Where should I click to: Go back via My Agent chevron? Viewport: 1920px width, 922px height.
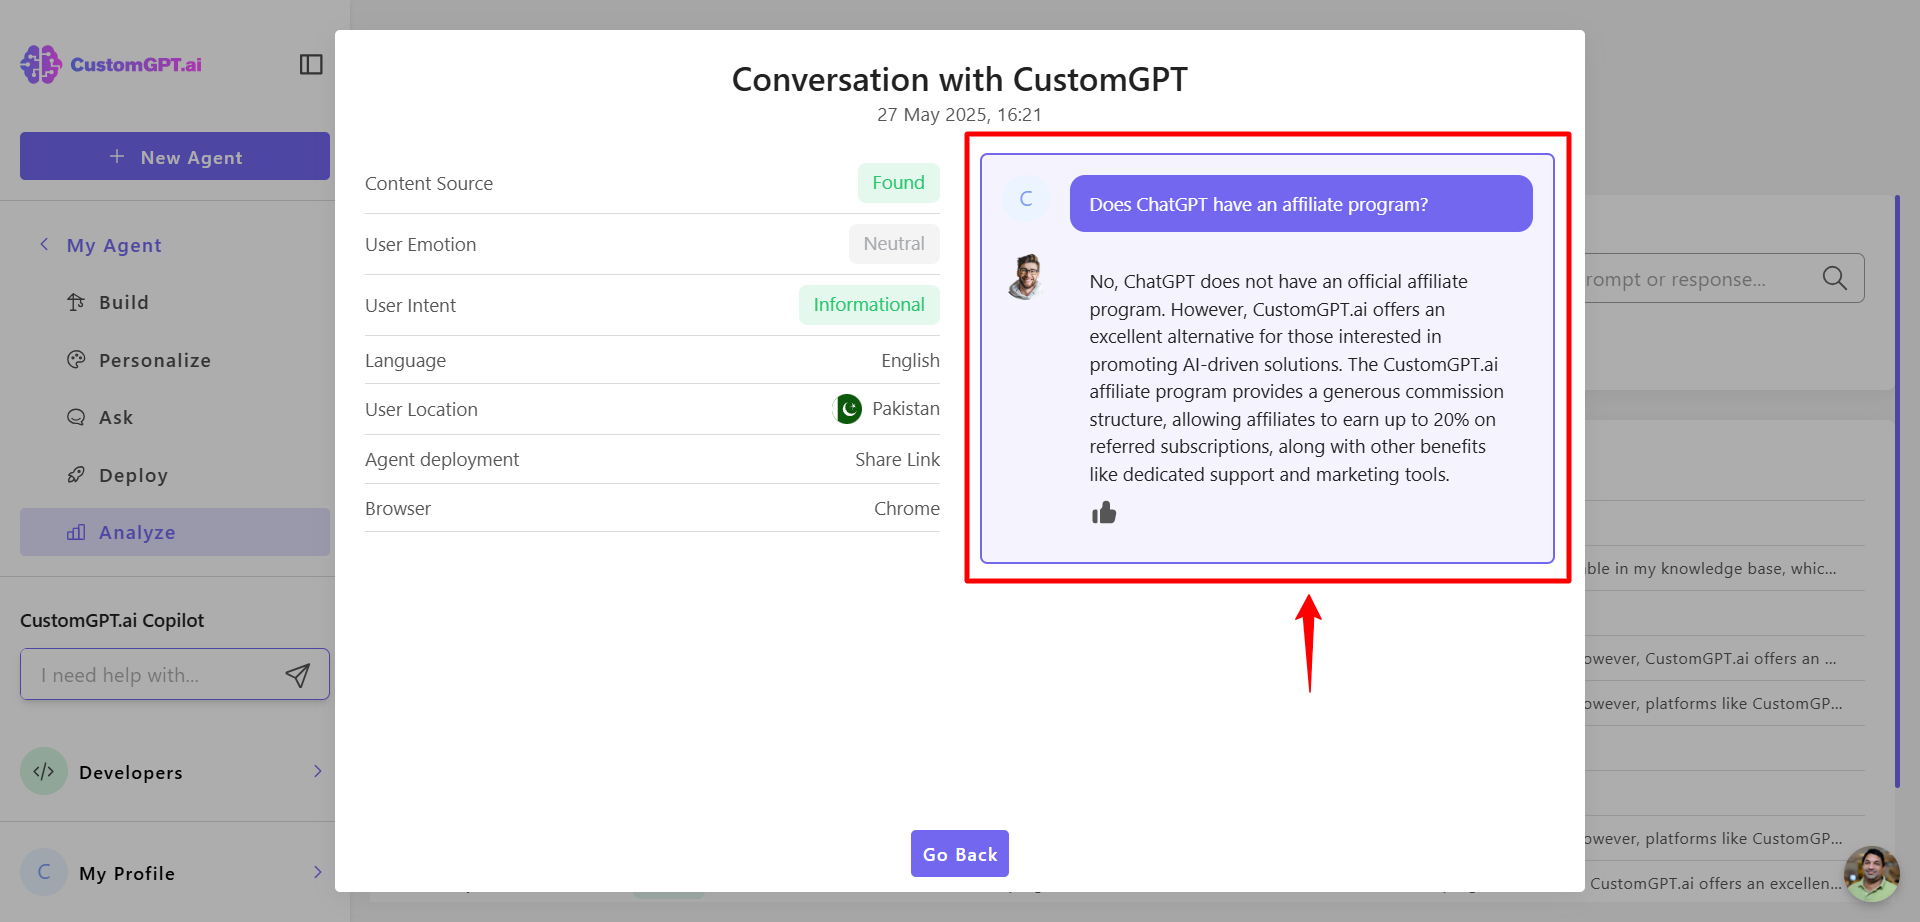(44, 244)
